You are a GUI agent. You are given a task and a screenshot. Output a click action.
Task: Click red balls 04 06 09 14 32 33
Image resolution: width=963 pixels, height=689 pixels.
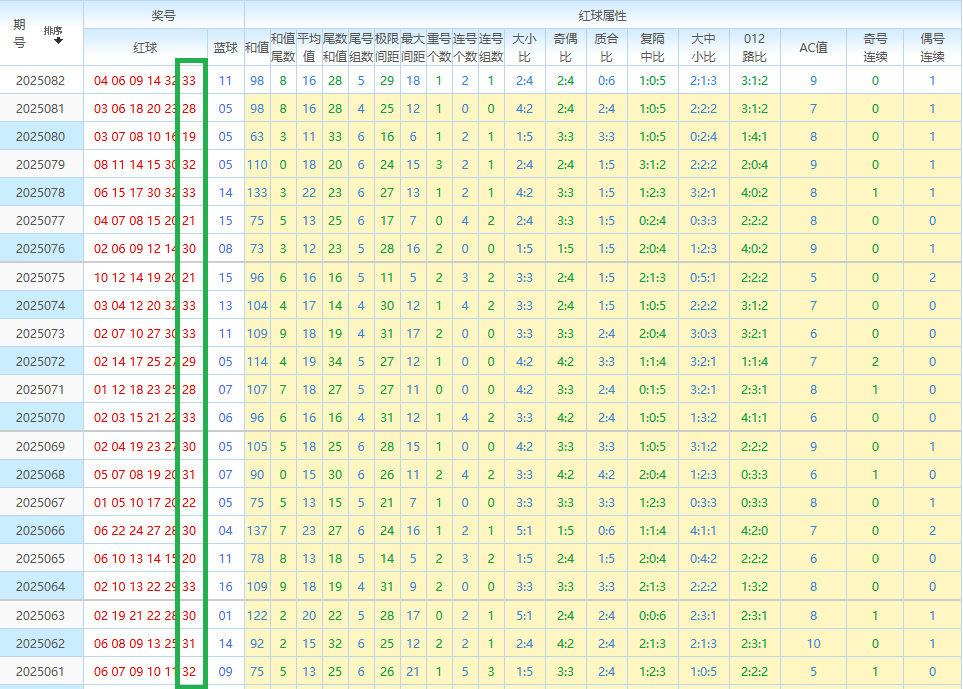tap(145, 80)
